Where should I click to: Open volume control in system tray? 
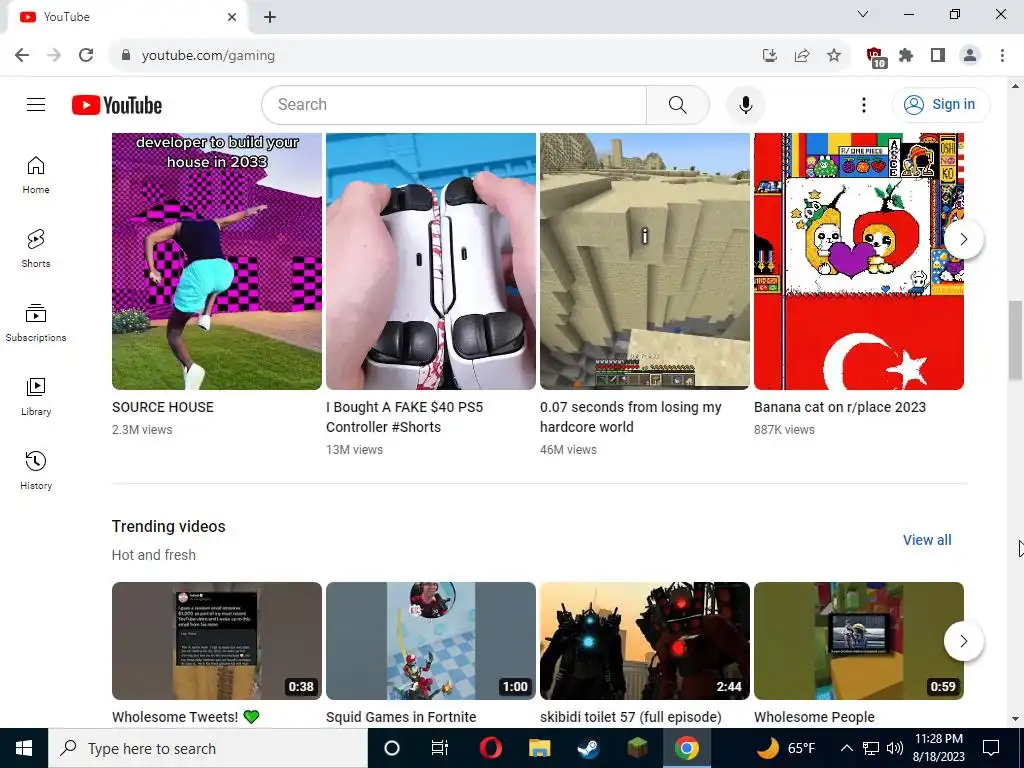(x=895, y=748)
